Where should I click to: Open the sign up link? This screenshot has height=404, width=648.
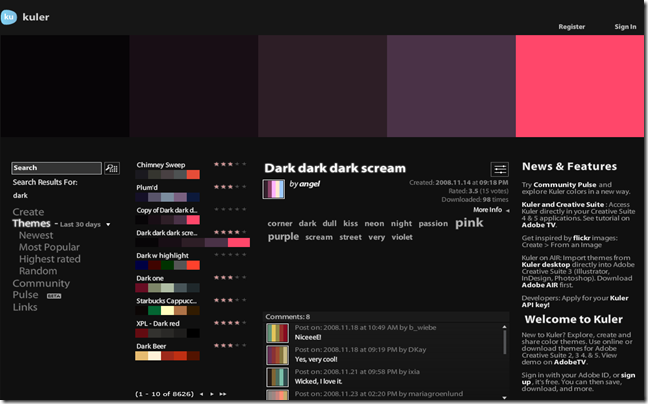tap(579, 378)
